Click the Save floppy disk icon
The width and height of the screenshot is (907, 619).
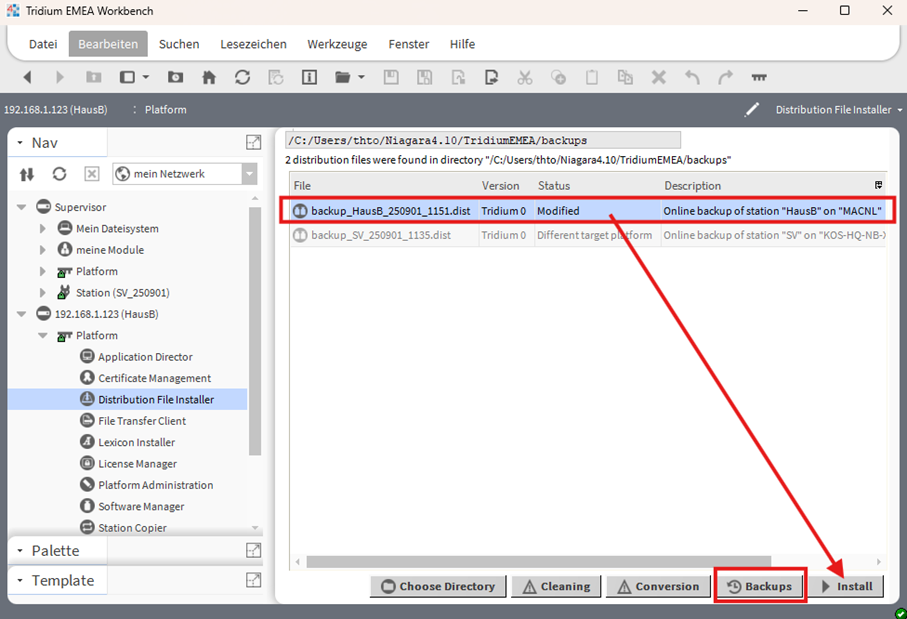pos(391,78)
